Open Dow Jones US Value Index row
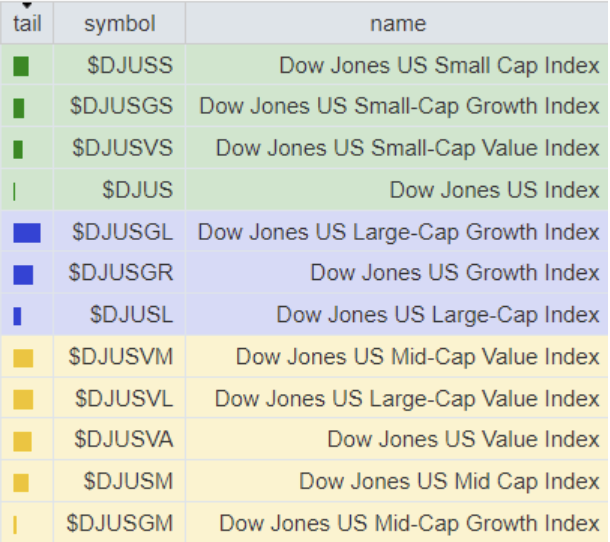The image size is (610, 542). (x=463, y=440)
